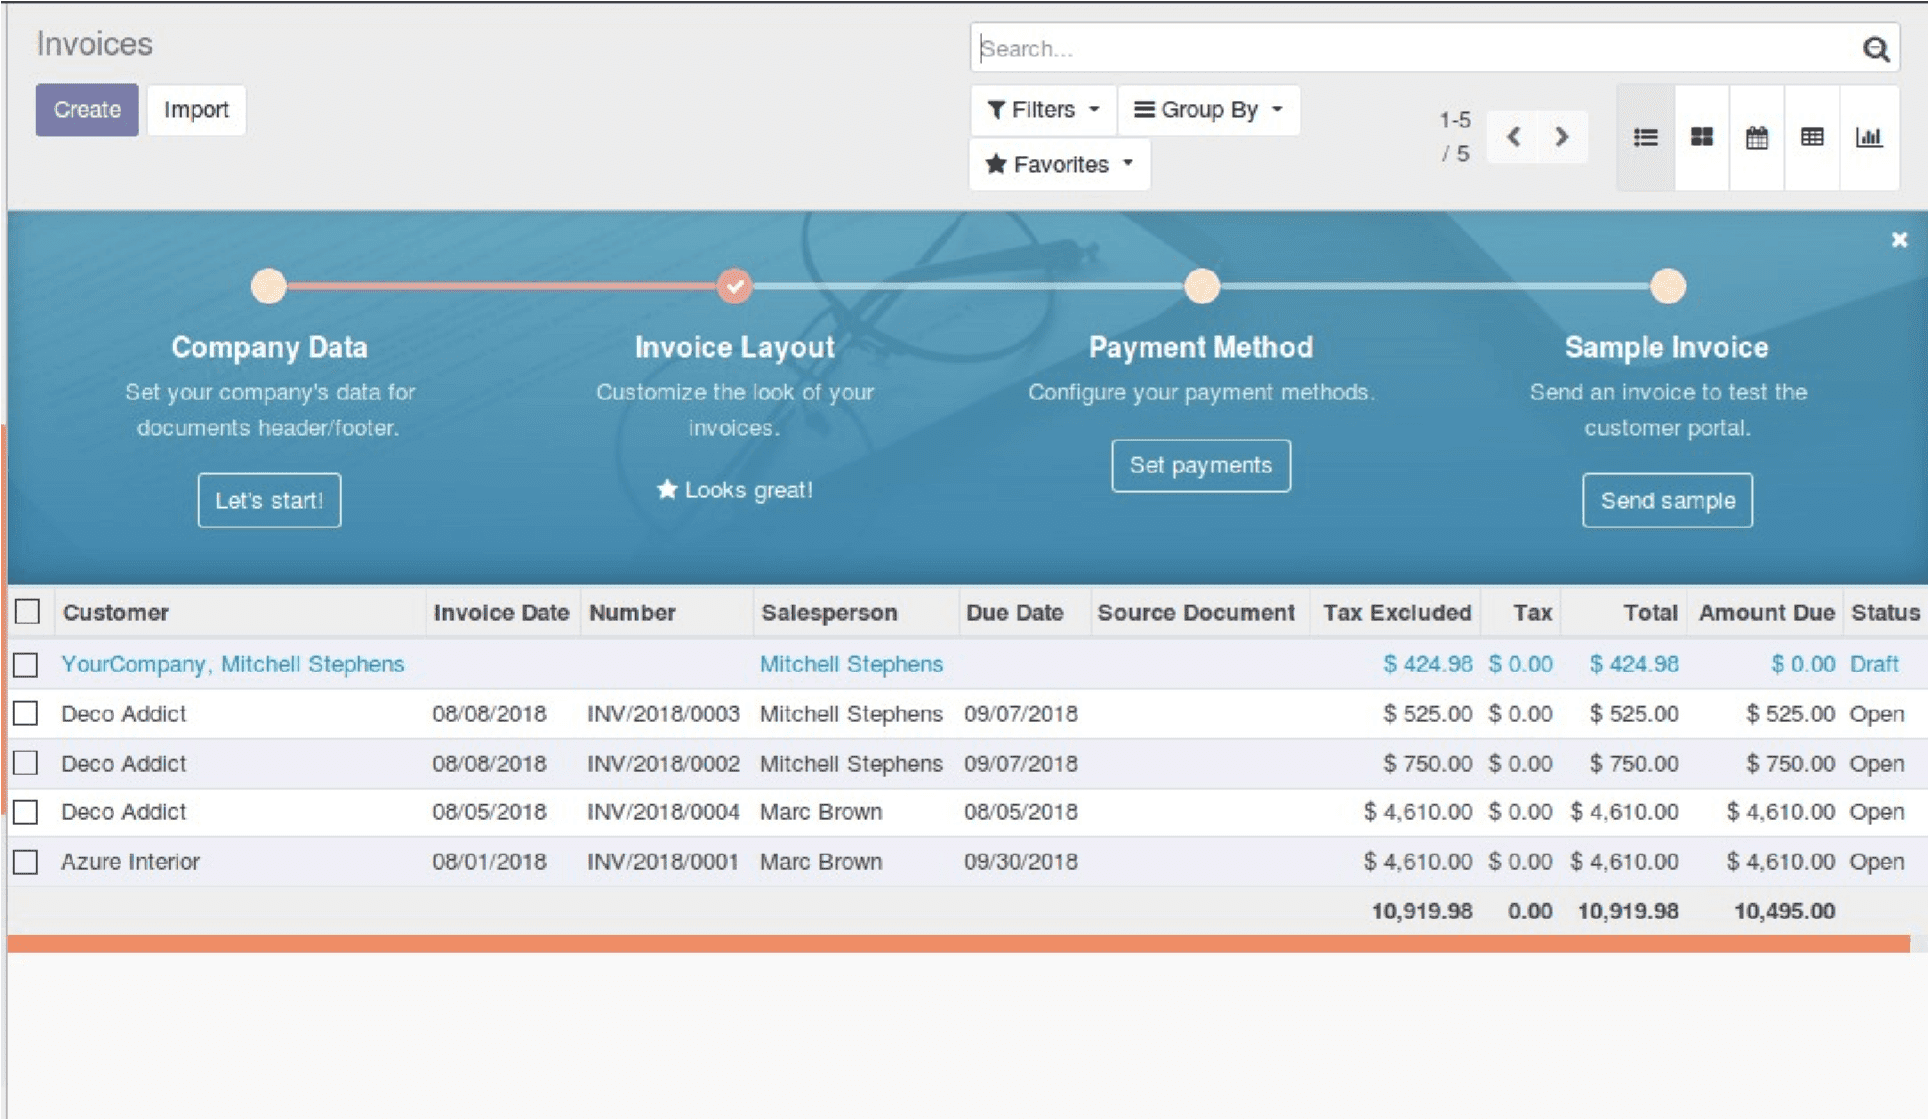Click the 08/01/2018 invoice date cell
Screen dimensions: 1928x1119
pos(489,861)
